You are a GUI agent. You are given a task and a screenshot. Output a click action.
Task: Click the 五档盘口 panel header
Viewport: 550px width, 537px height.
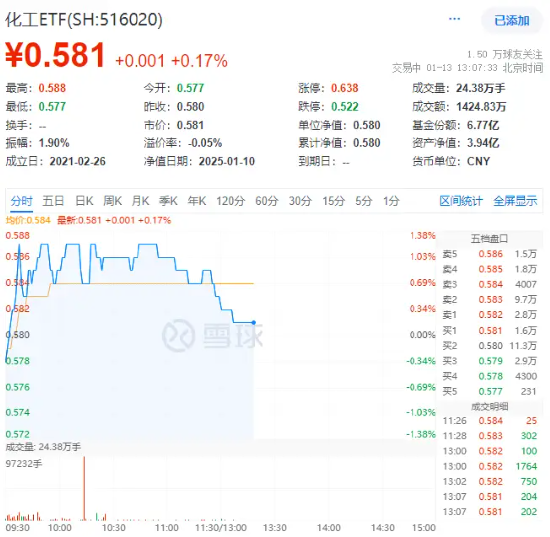click(x=489, y=239)
